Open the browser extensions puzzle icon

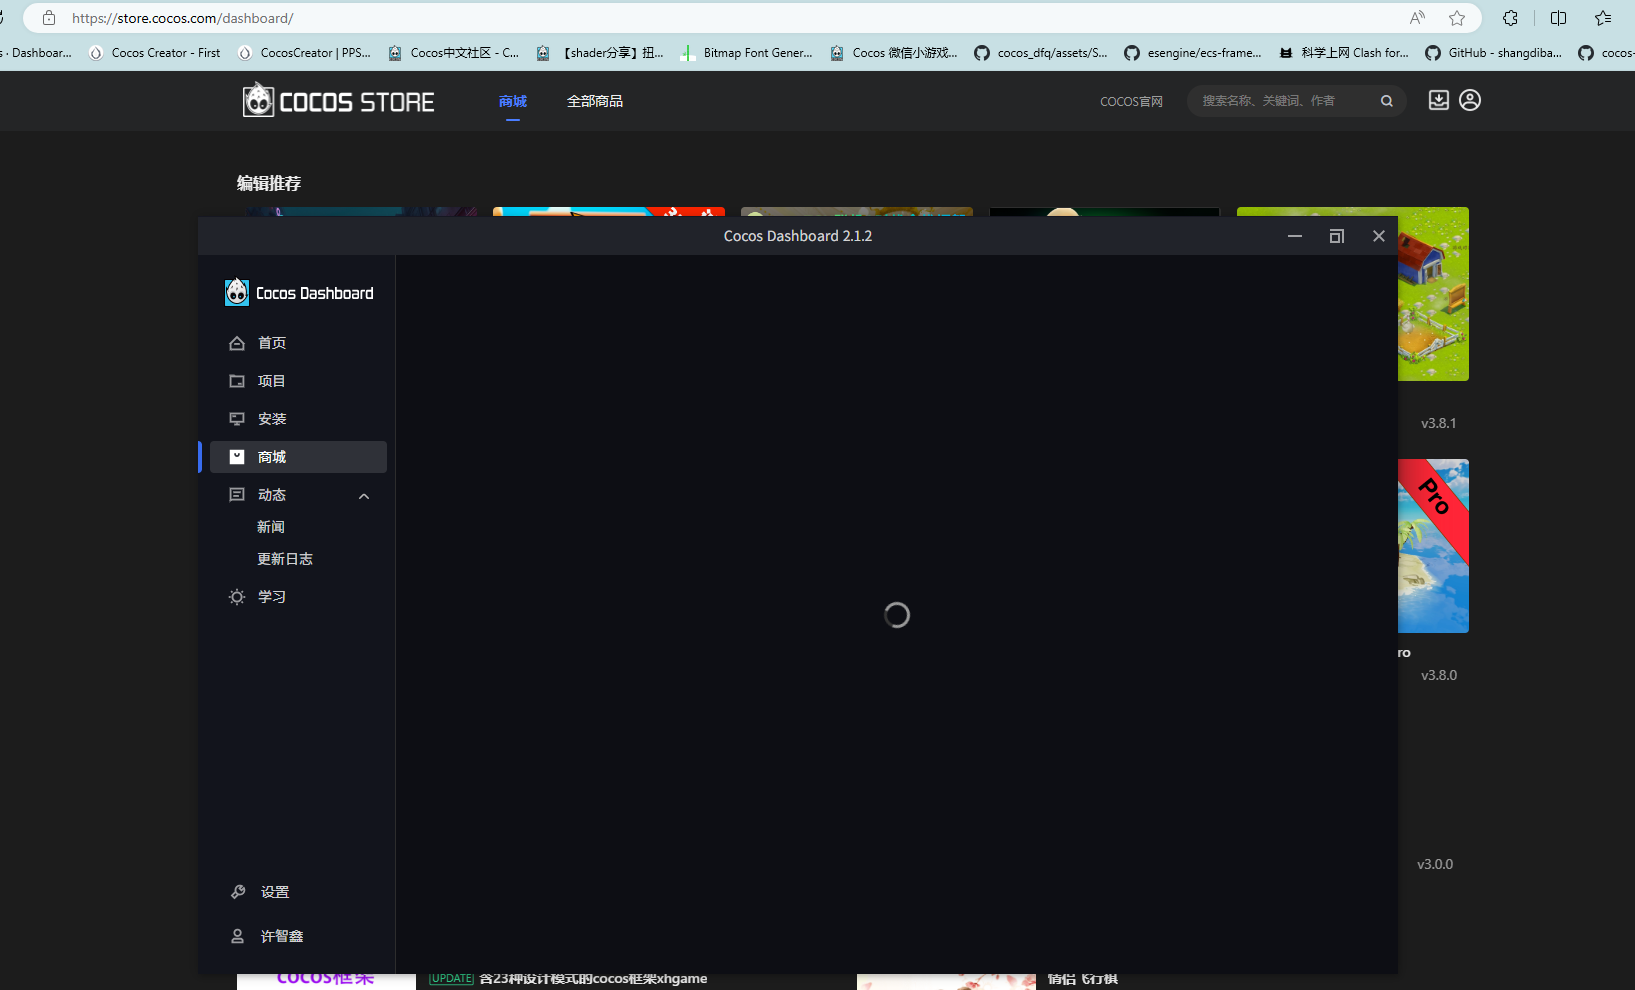1510,18
